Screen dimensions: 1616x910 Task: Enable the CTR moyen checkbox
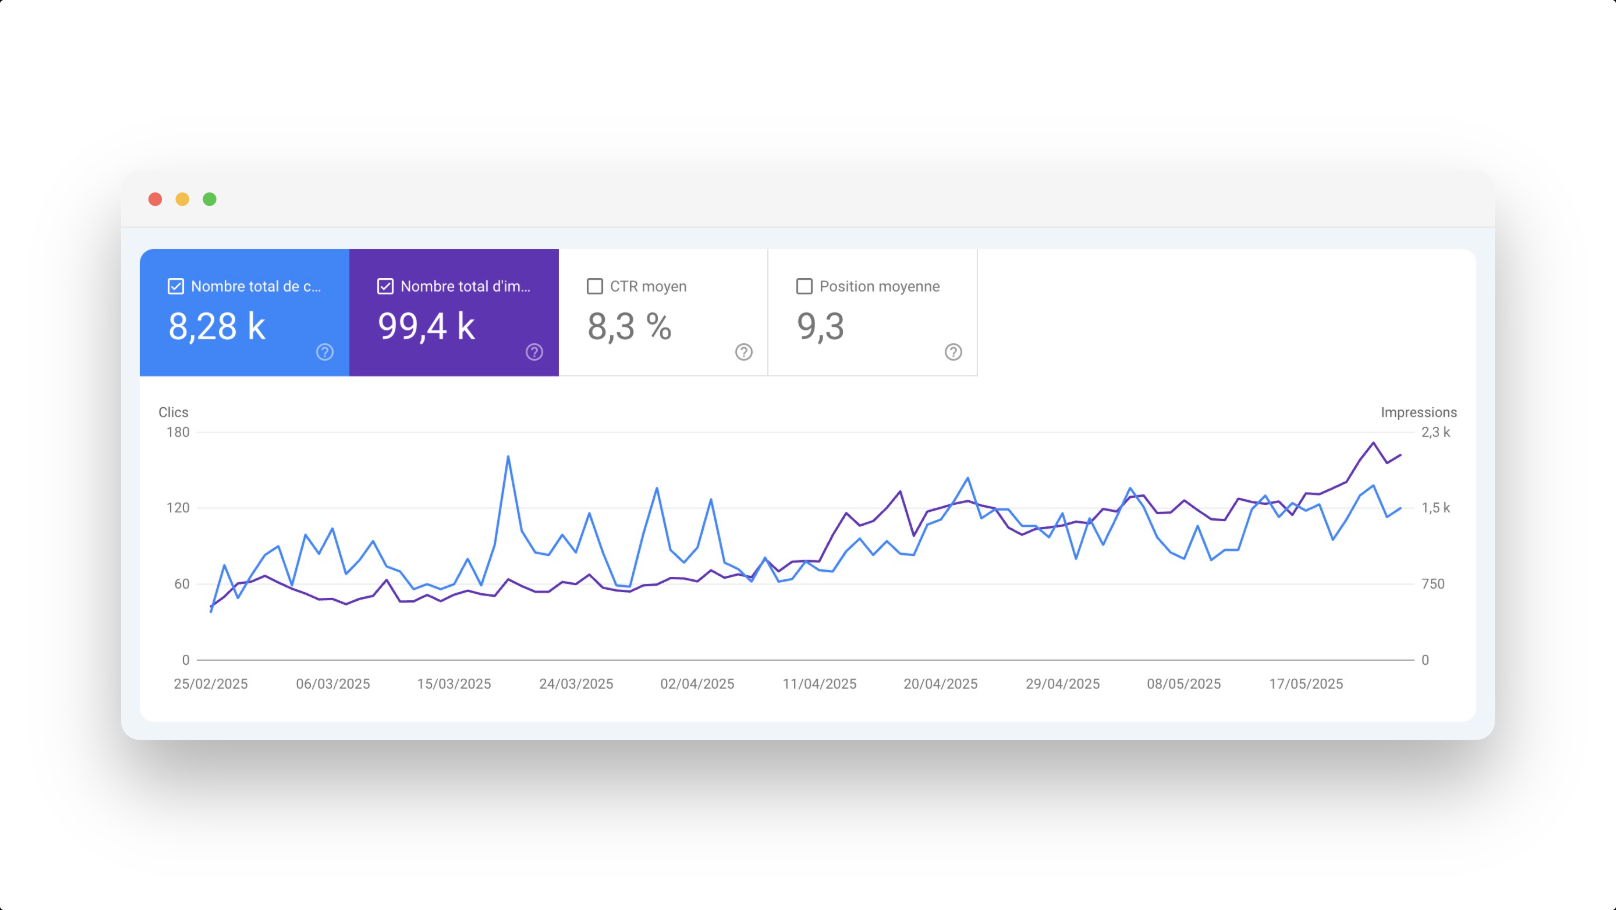click(595, 287)
